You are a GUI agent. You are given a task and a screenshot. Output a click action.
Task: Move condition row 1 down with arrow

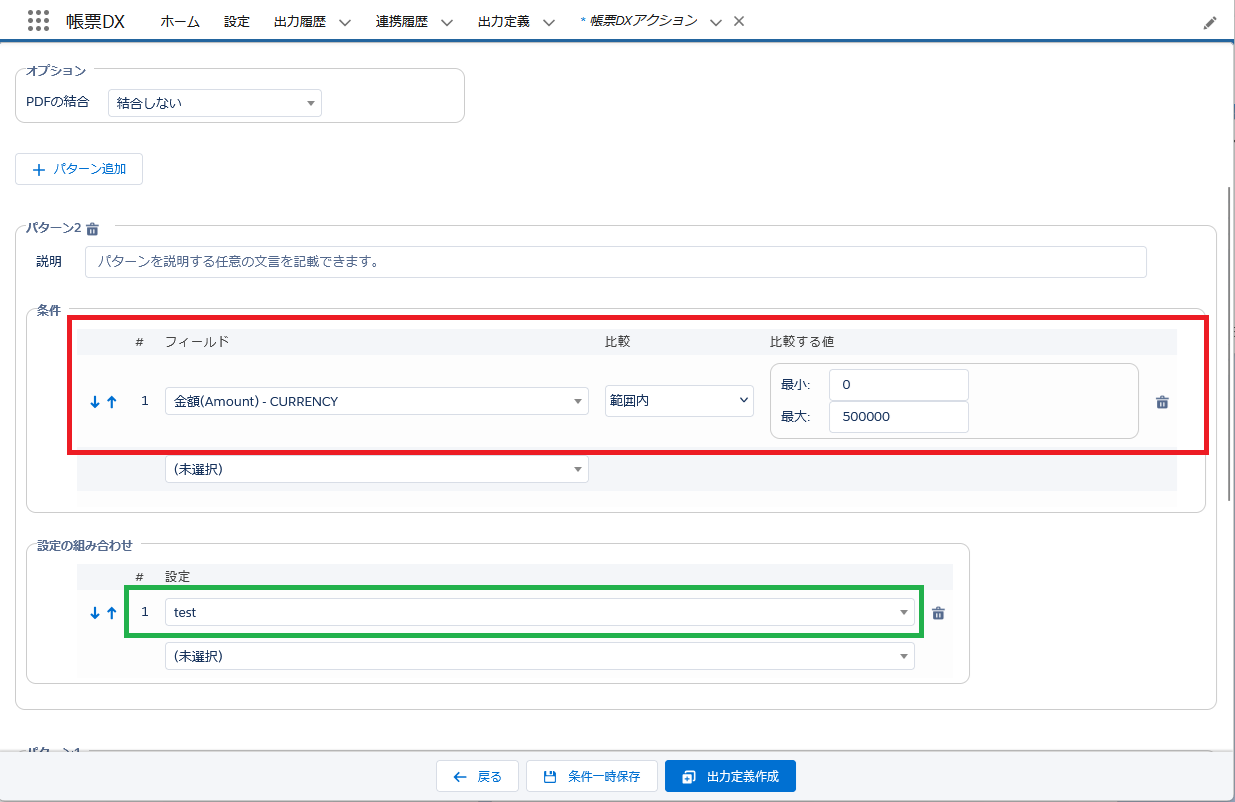click(x=95, y=402)
